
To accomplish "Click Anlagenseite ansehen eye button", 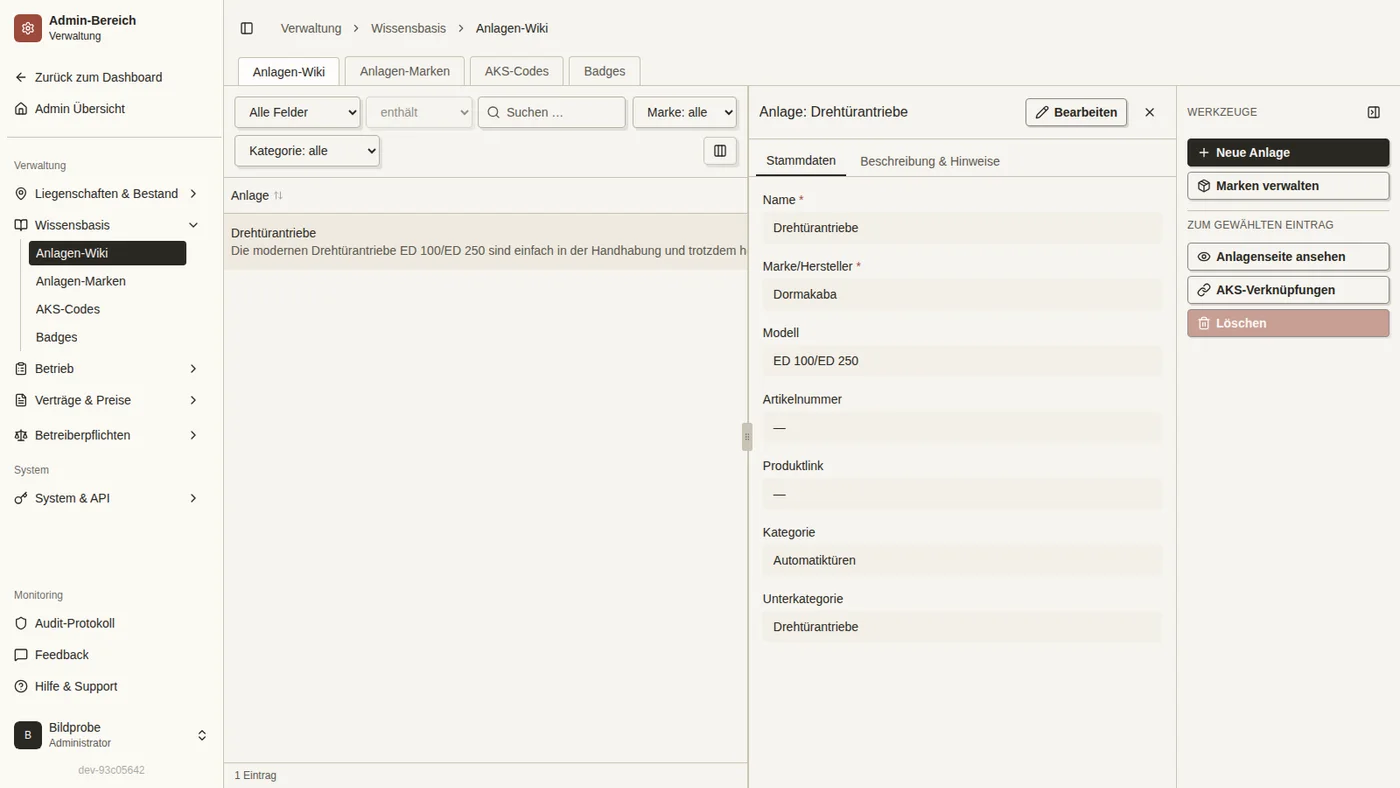I will click(x=1288, y=257).
